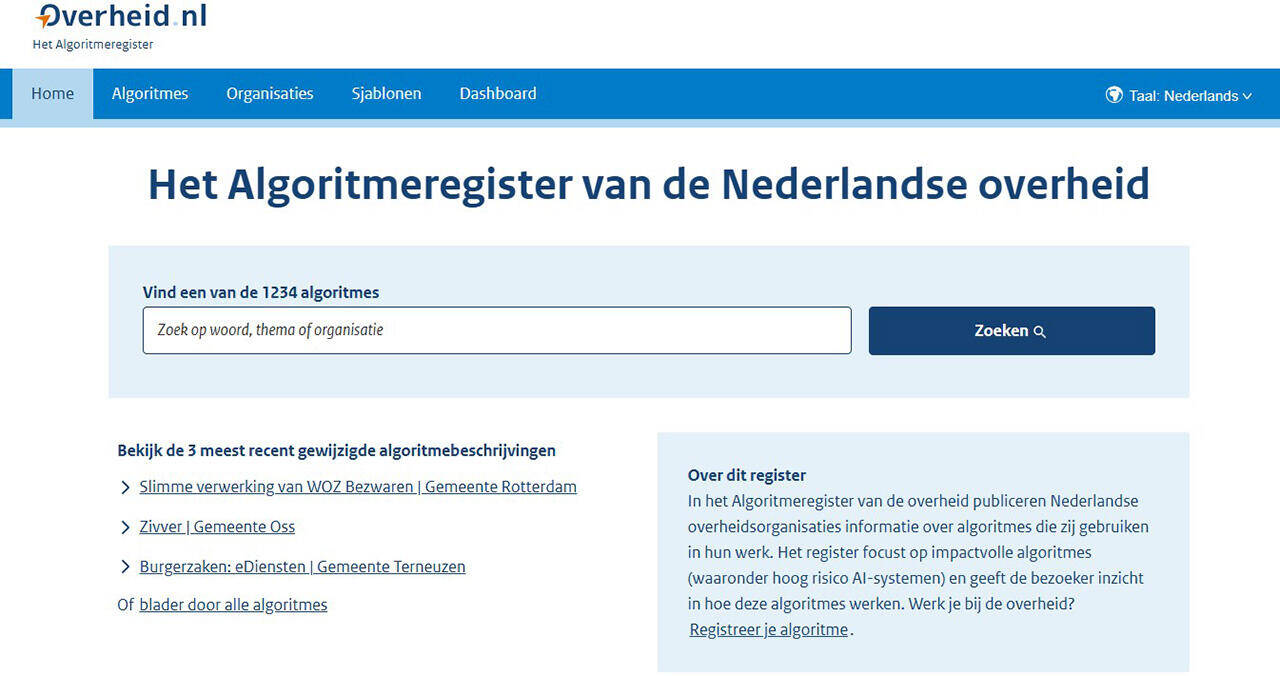This screenshot has width=1280, height=676.
Task: Click the chevron before Slimme verwerking WOZ Bezwaren
Action: [x=125, y=488]
